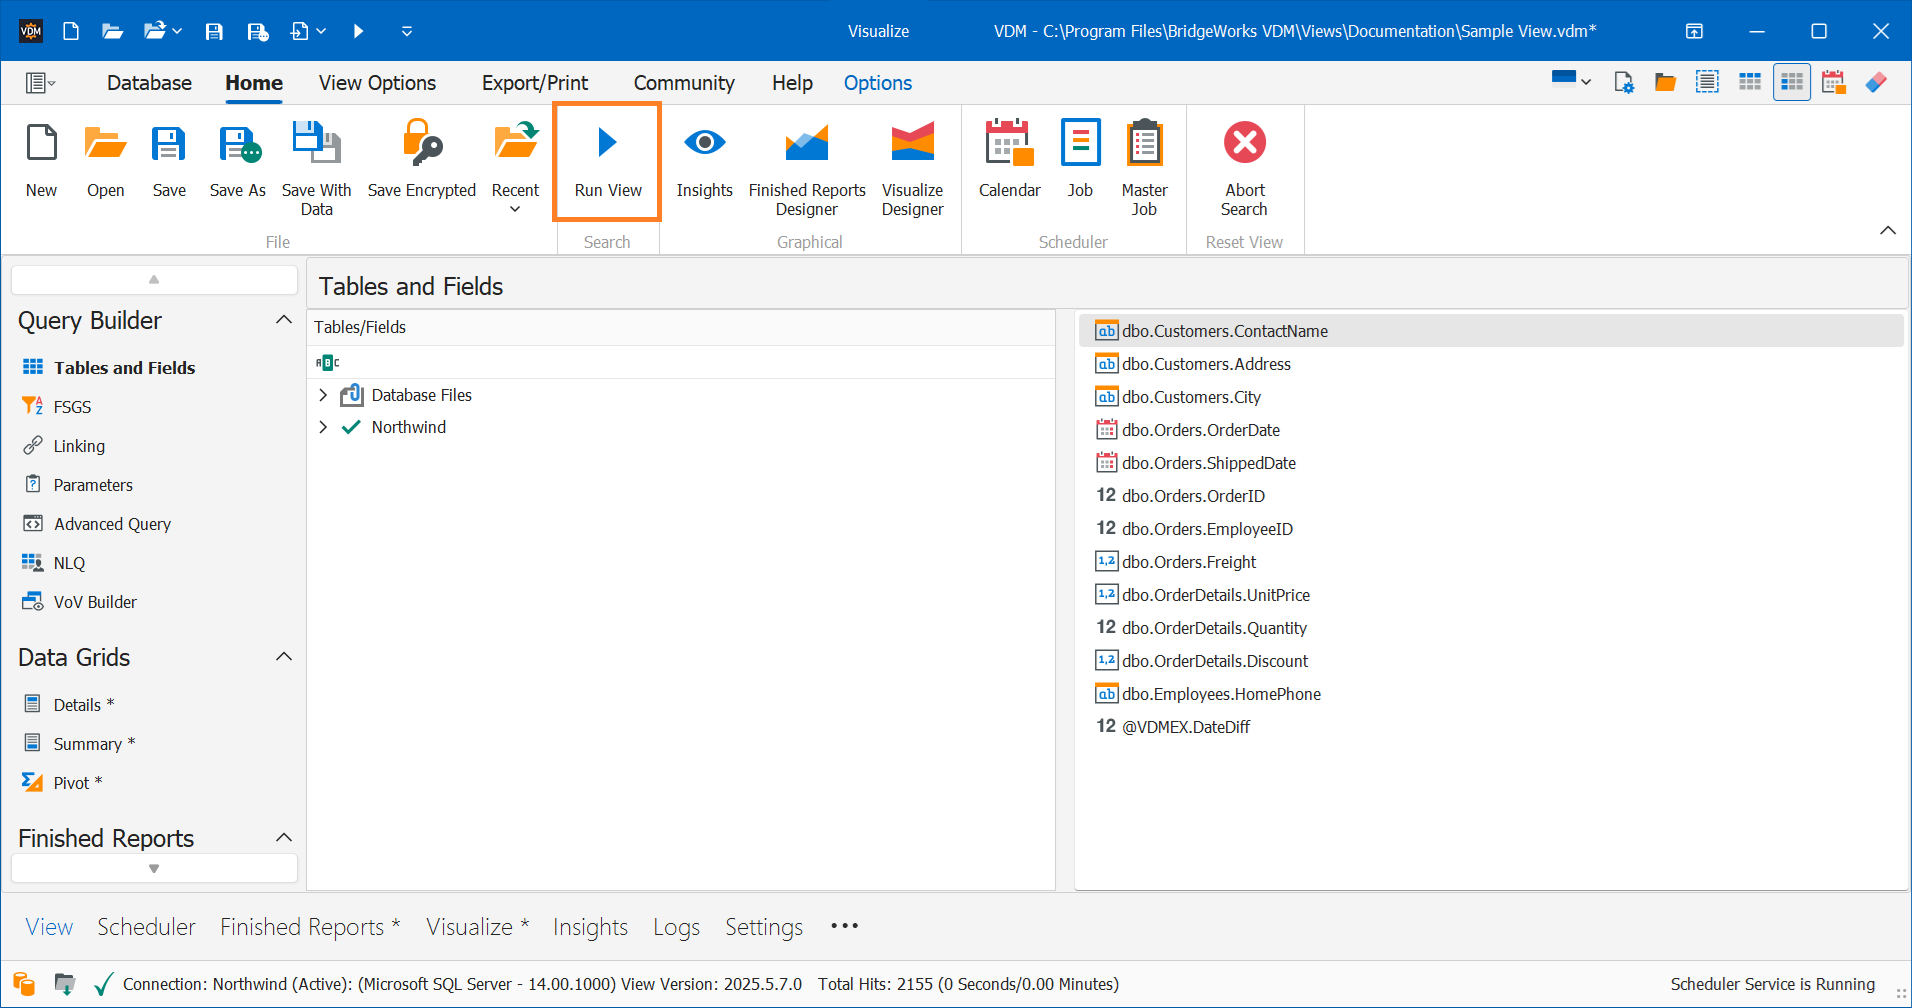Viewport: 1912px width, 1008px height.
Task: Open the Advanced Query page
Action: pos(112,524)
